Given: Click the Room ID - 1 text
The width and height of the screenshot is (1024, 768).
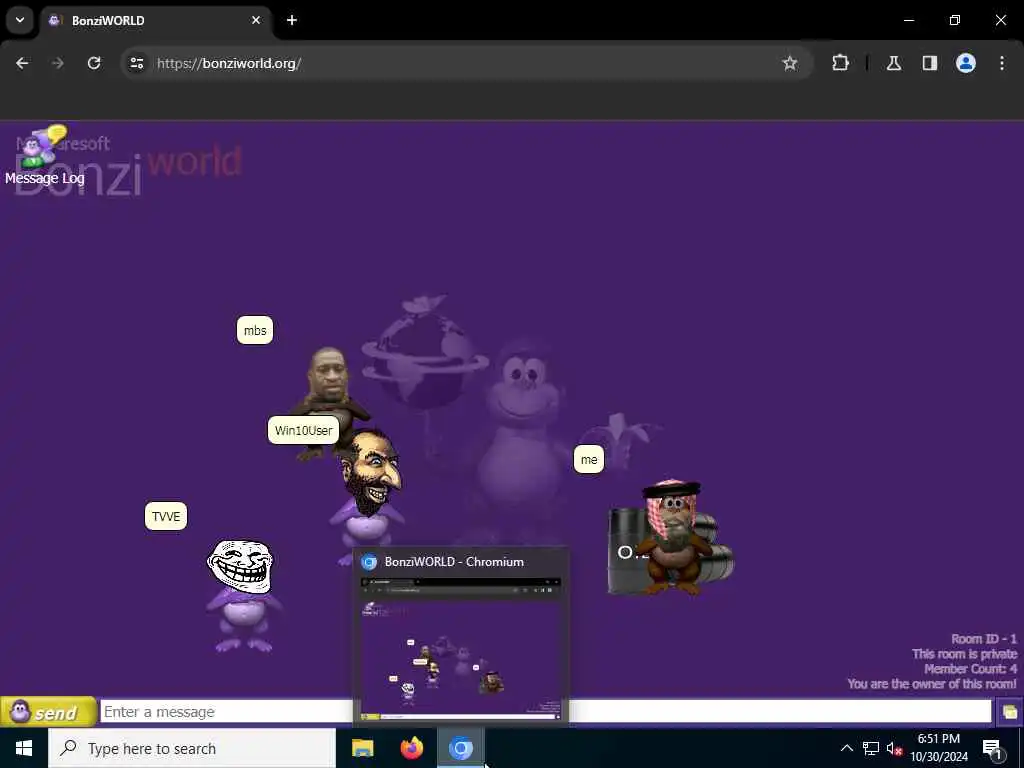Looking at the screenshot, I should click(x=984, y=639).
